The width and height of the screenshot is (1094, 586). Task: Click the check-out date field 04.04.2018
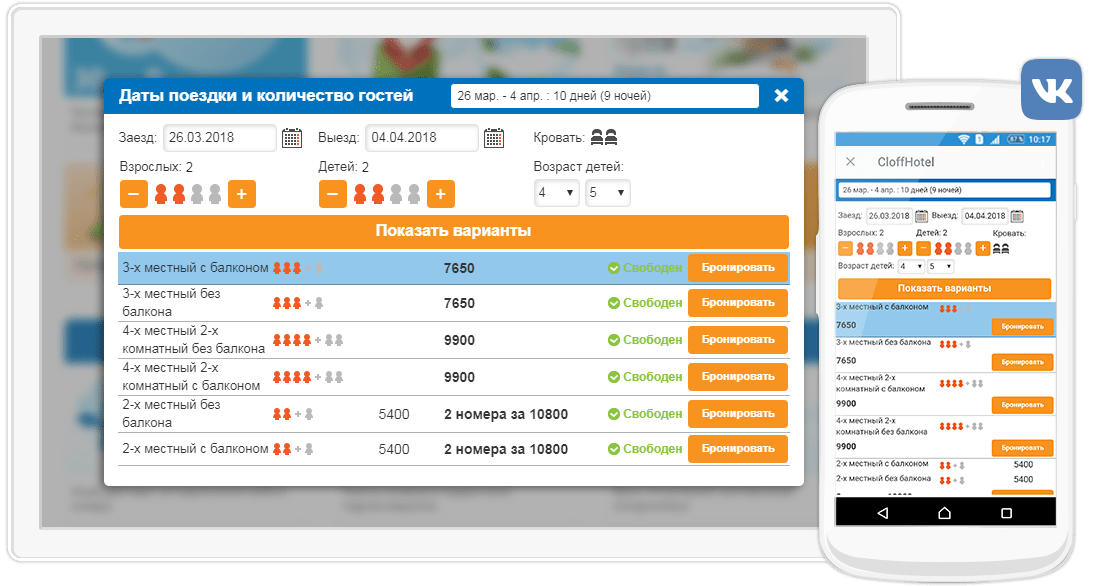[421, 138]
